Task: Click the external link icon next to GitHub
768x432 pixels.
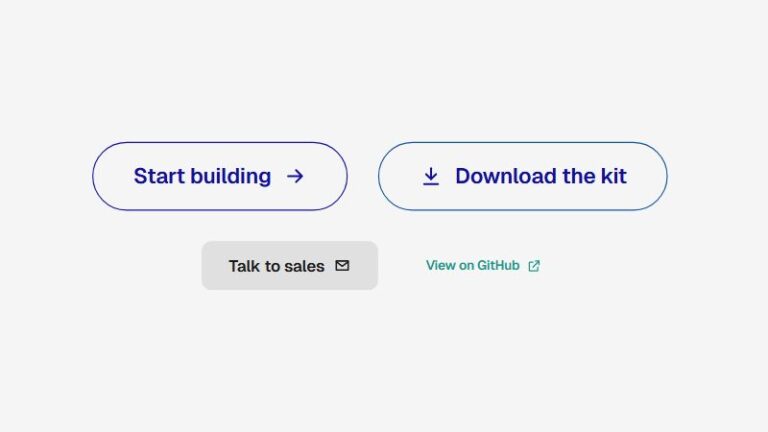Action: click(534, 266)
